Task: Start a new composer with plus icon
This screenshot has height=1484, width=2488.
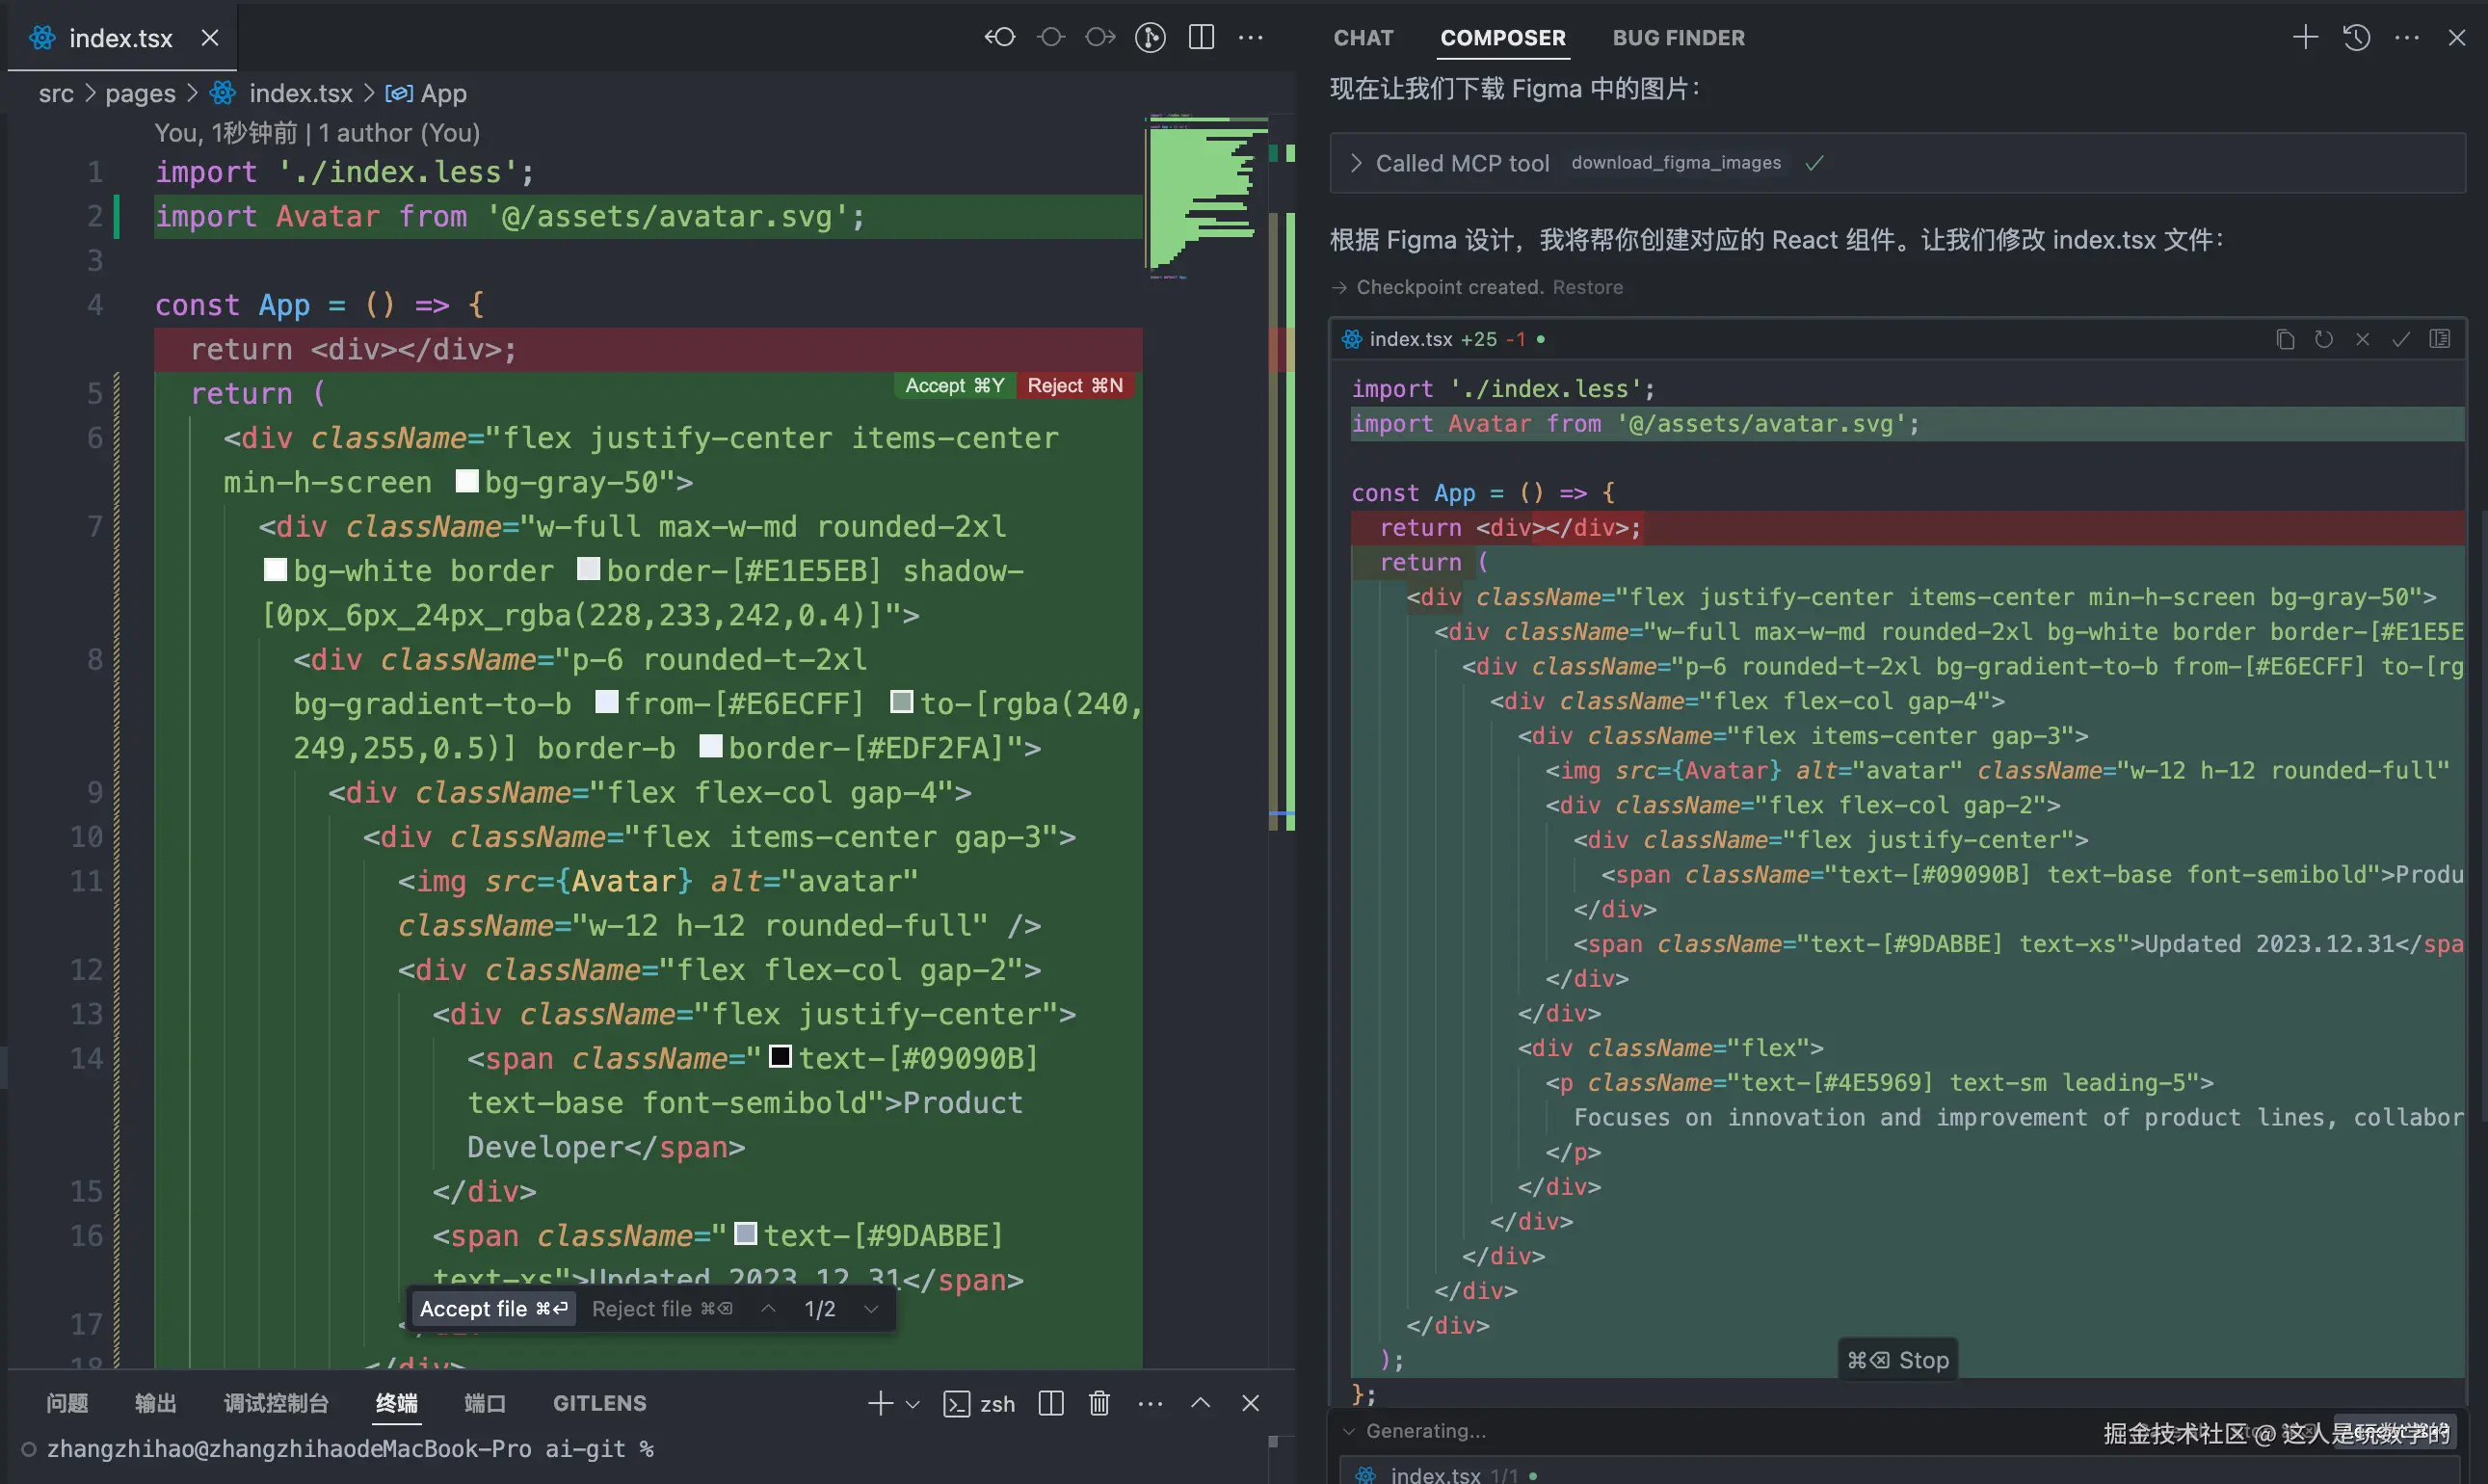Action: coord(2305,38)
